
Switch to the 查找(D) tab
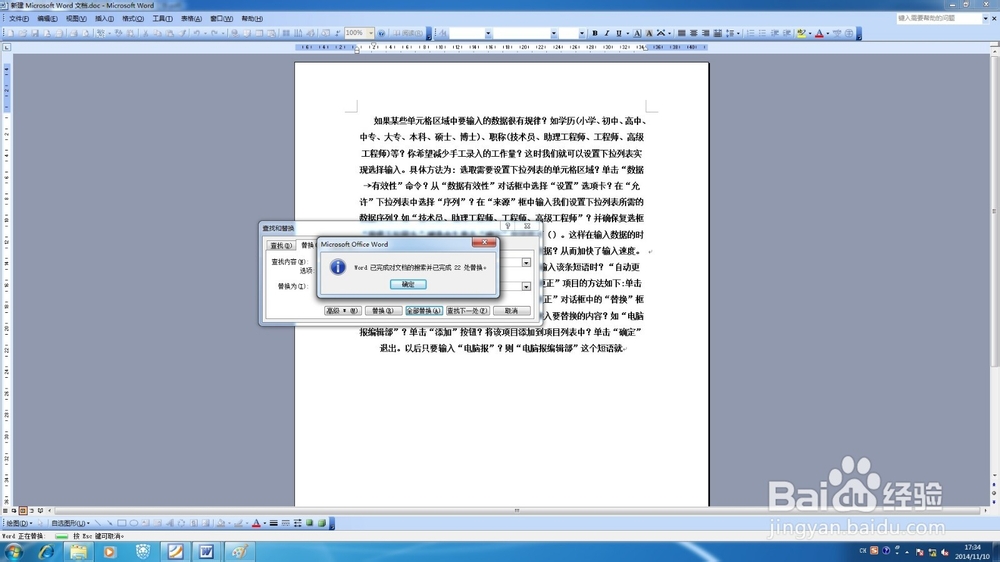click(x=281, y=246)
